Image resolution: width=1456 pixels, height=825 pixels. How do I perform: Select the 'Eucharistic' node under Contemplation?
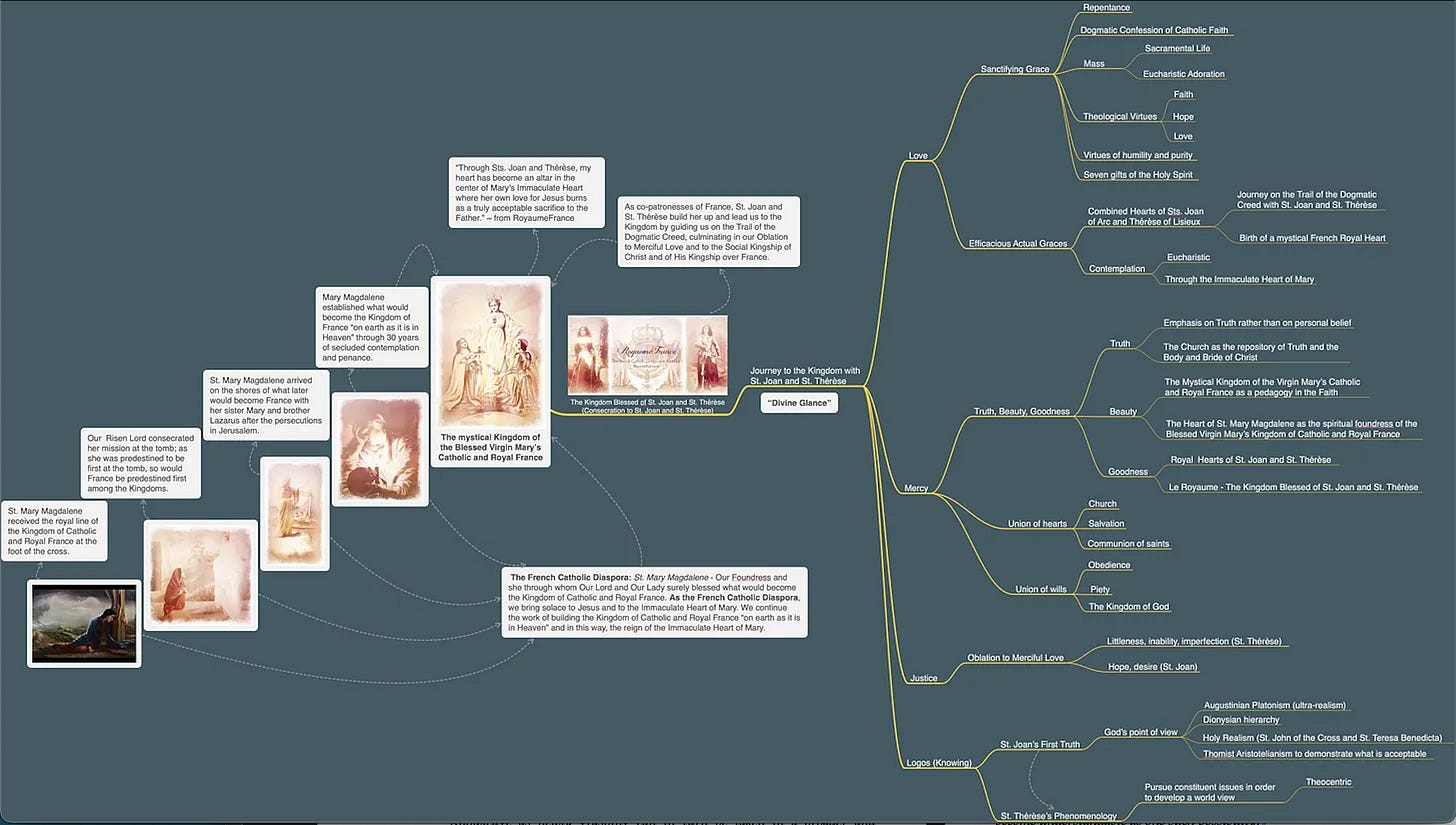click(x=1188, y=257)
